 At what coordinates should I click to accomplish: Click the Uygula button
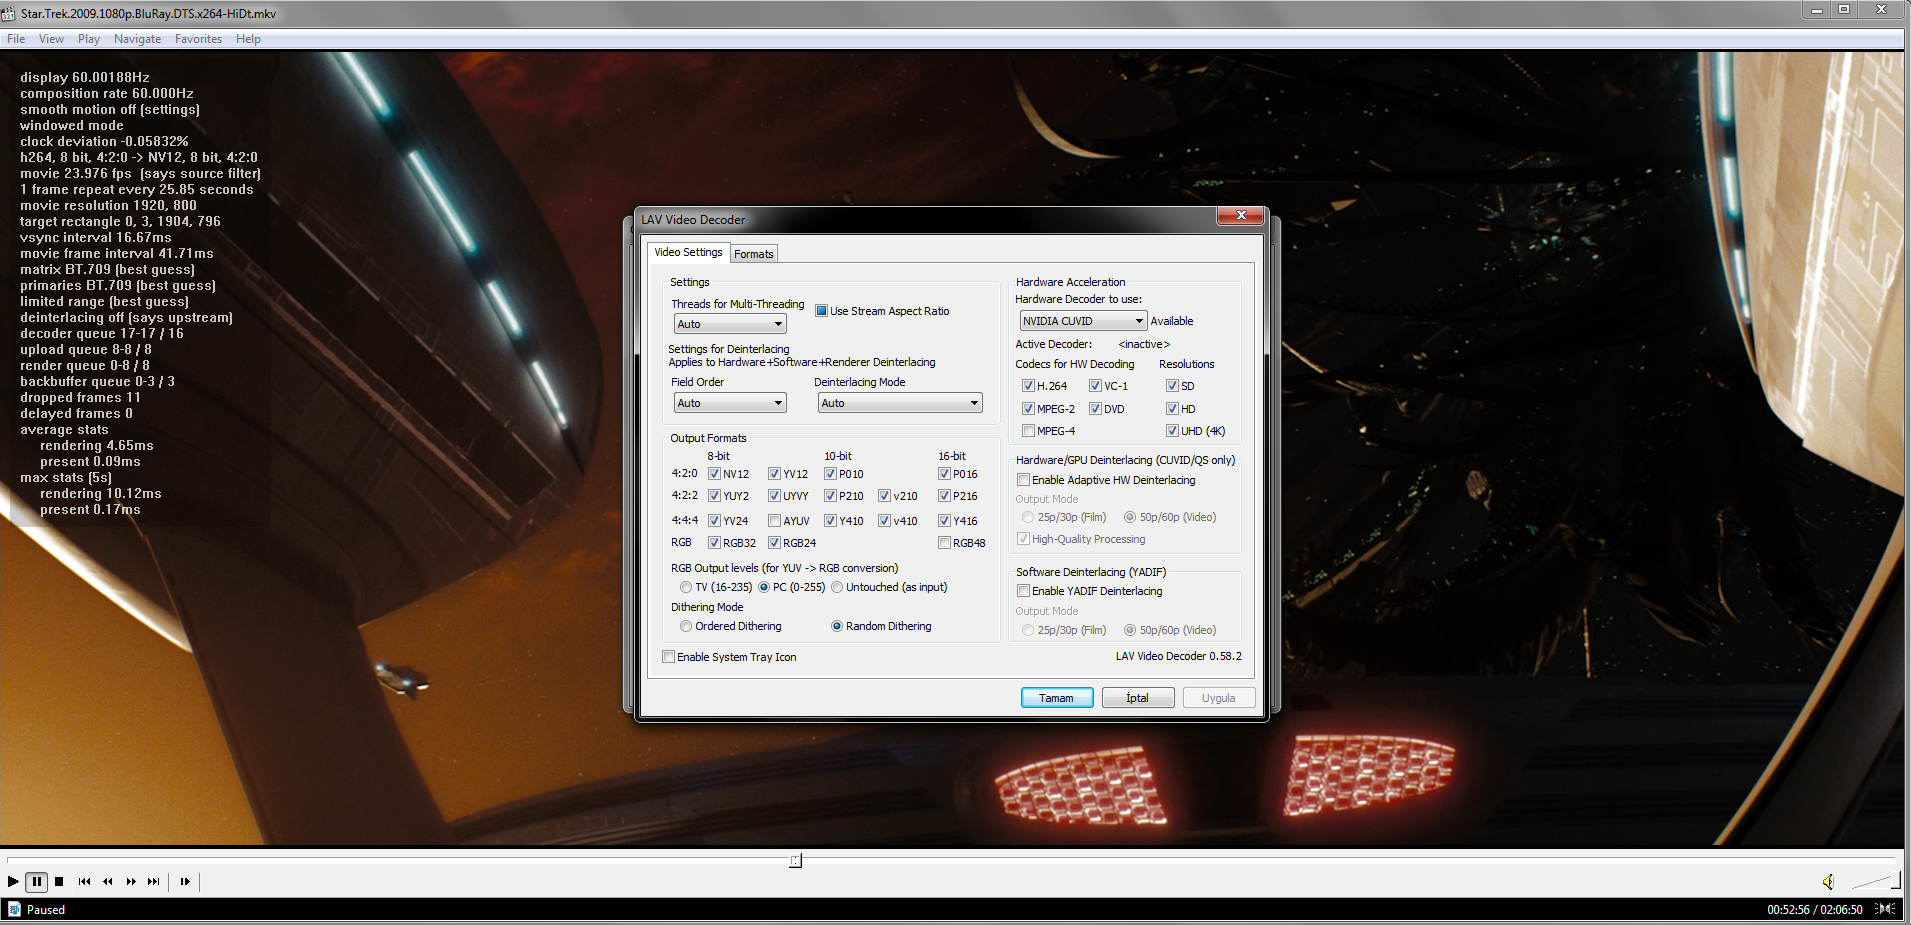pos(1218,698)
